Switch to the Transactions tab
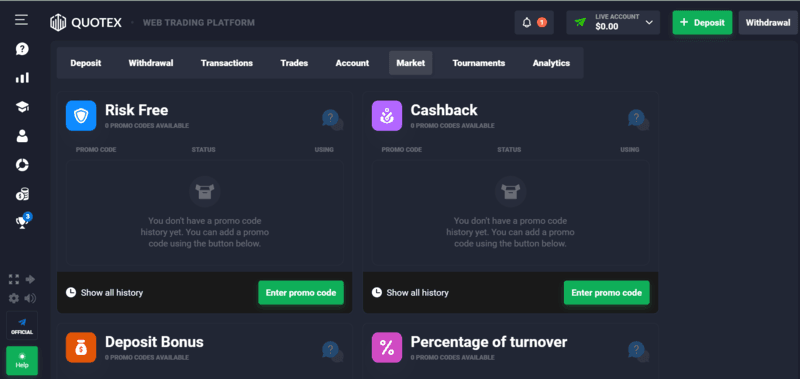800x379 pixels. [227, 63]
